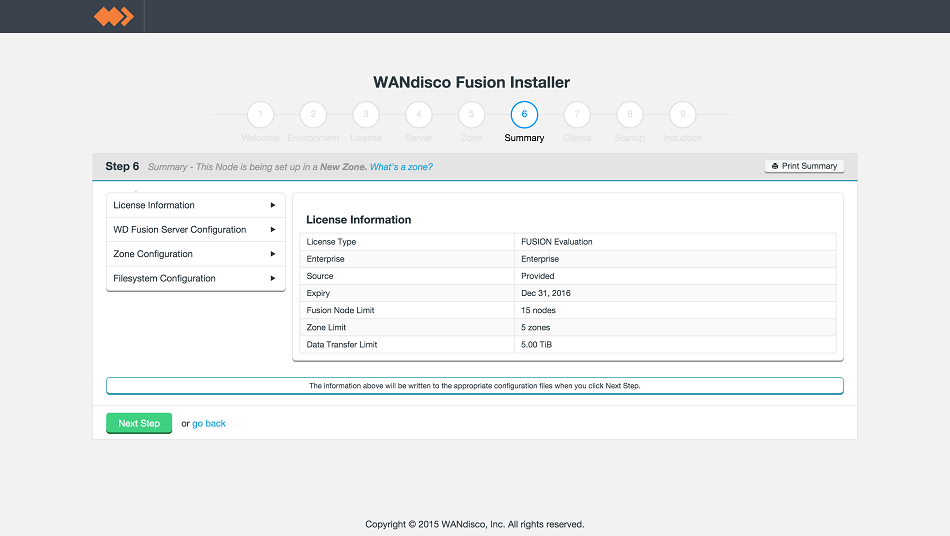Click the 15 nodes value

(x=538, y=310)
